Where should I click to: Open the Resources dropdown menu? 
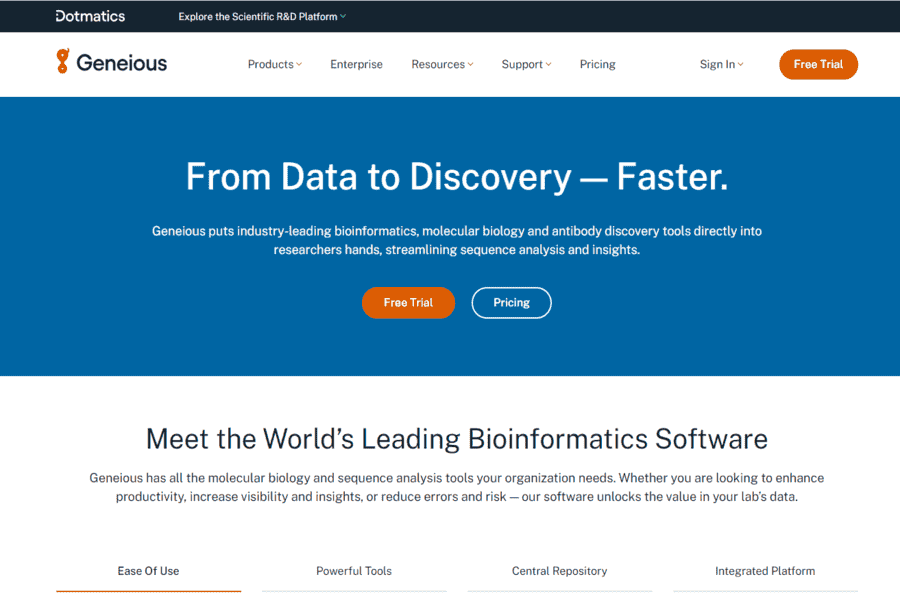(442, 64)
